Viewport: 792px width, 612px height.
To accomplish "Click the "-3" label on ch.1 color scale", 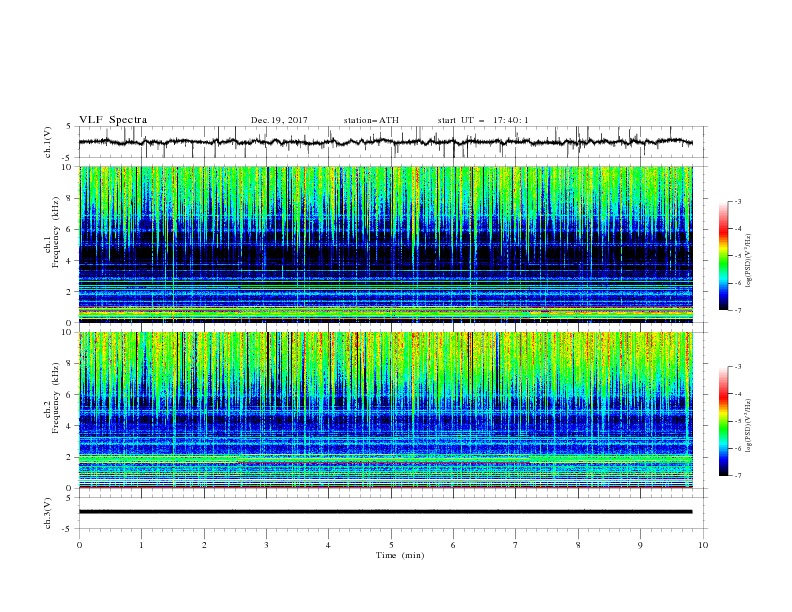I will click(737, 201).
